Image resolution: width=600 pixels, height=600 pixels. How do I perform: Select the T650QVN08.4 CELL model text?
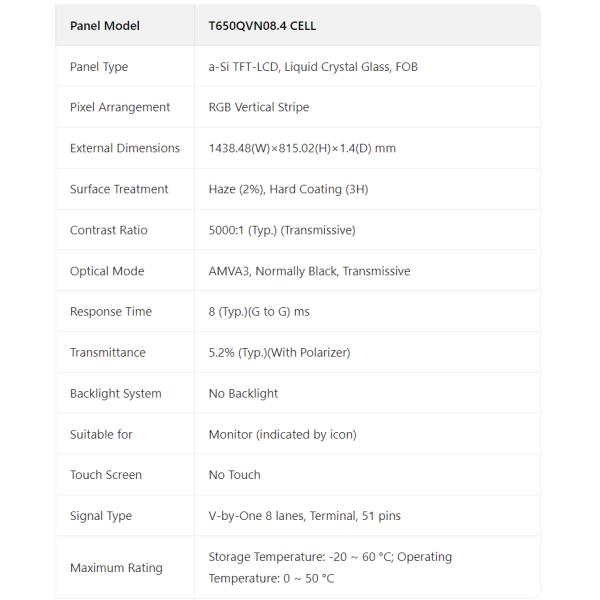pos(262,26)
